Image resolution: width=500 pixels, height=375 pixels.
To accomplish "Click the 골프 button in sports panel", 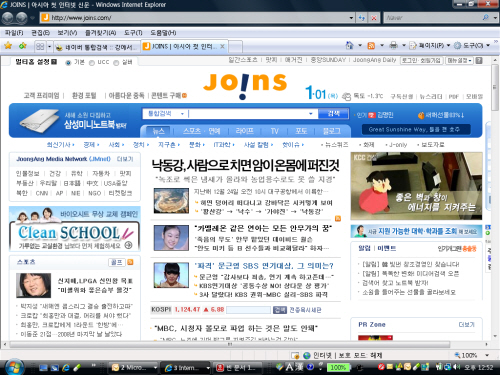I will [x=116, y=262].
